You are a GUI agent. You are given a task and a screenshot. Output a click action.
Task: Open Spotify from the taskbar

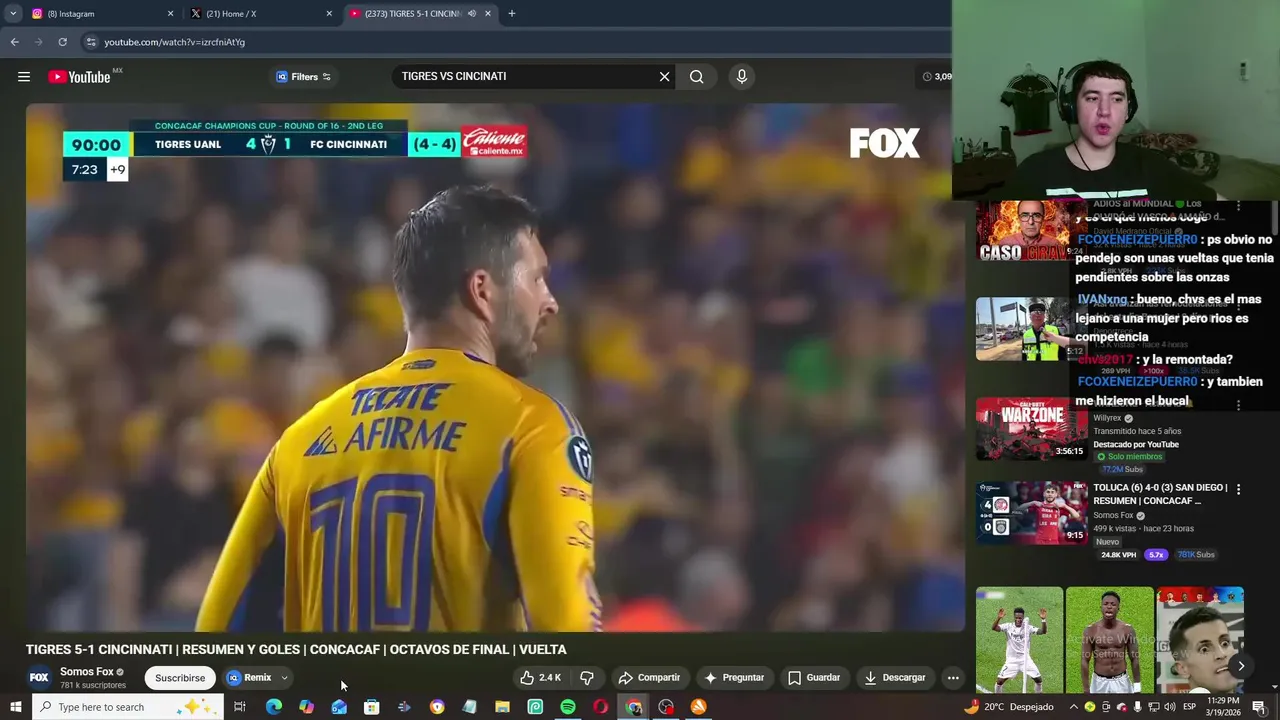tap(568, 707)
